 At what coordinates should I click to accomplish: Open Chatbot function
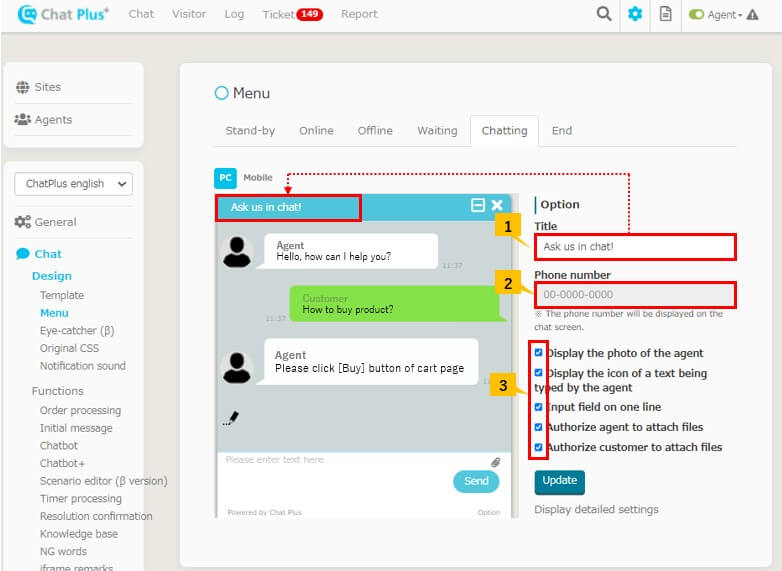59,445
